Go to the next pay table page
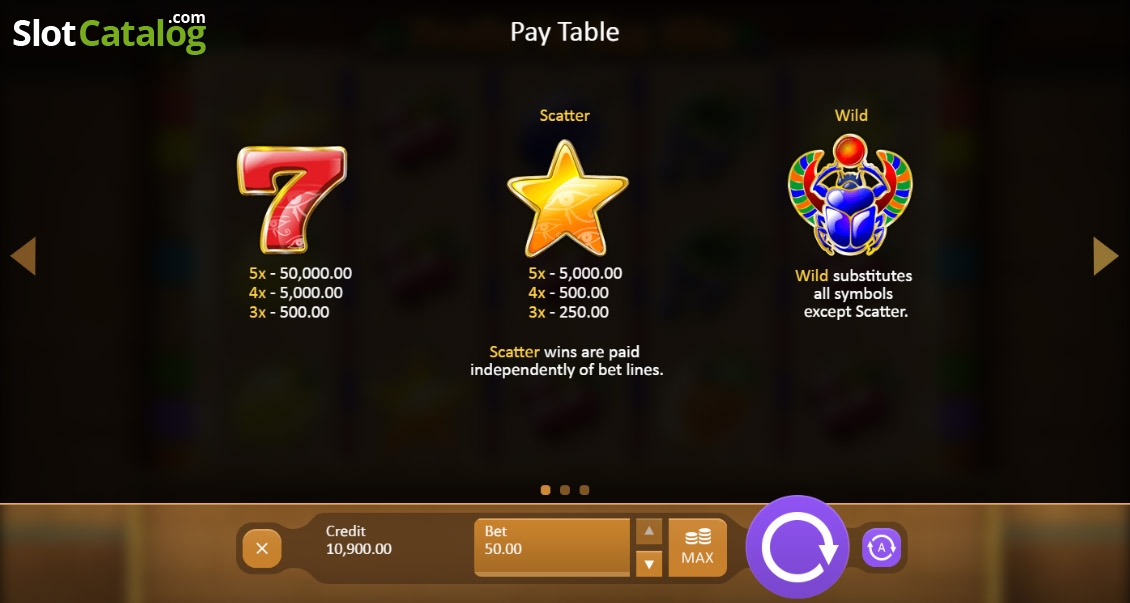This screenshot has width=1130, height=603. (x=1105, y=256)
